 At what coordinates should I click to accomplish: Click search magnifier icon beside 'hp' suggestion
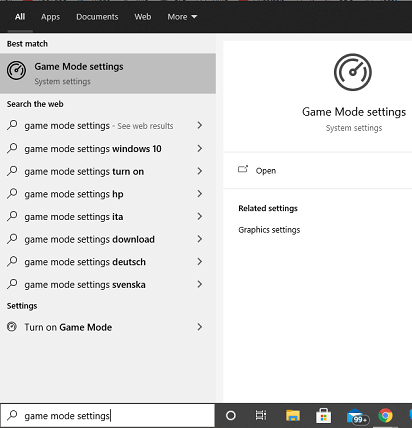coord(12,193)
